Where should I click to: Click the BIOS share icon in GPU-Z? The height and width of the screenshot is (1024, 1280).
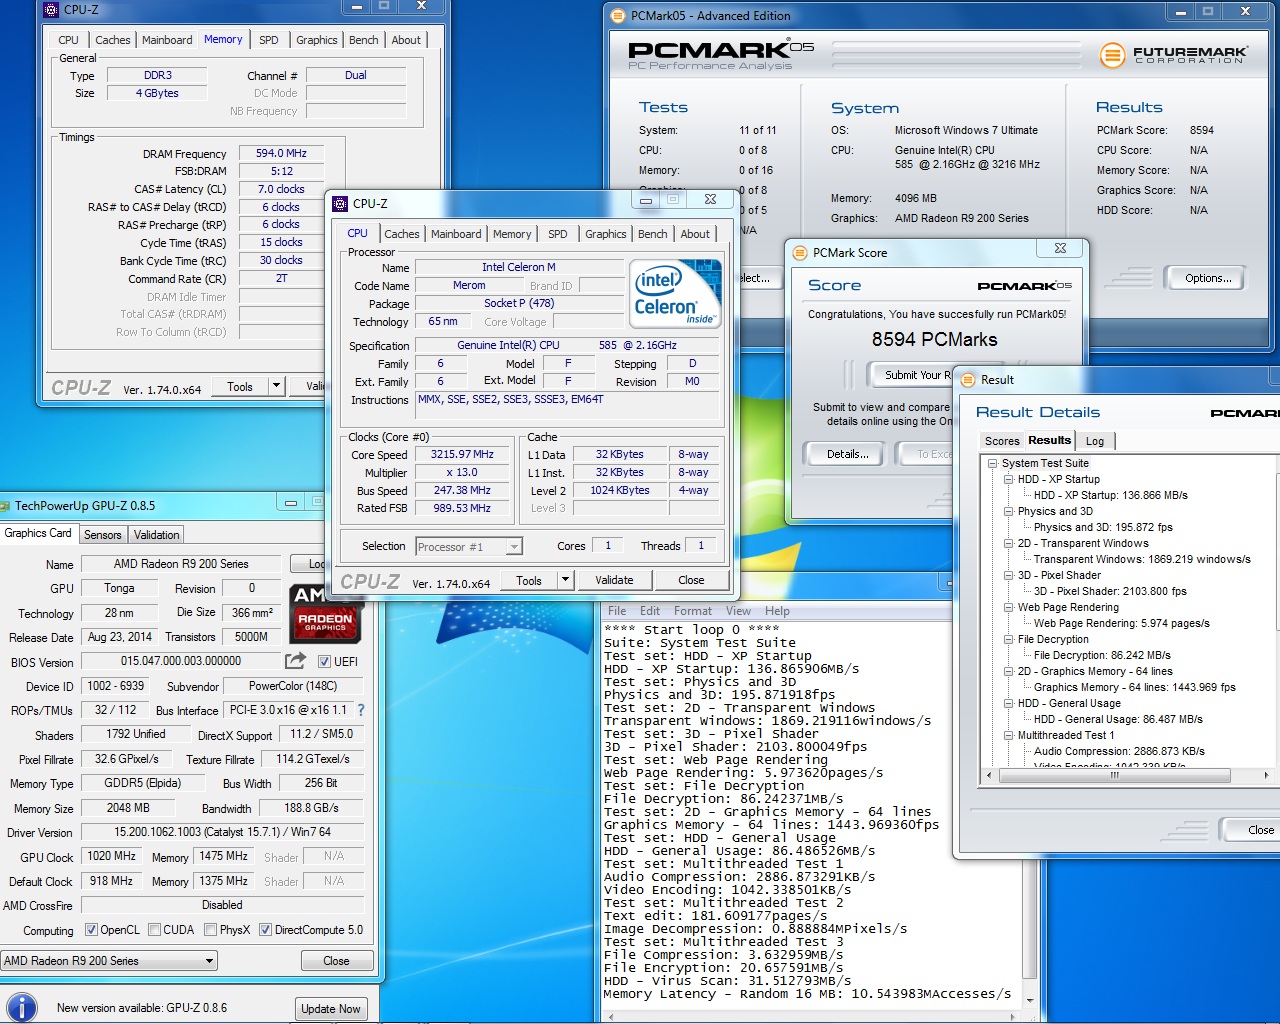(295, 661)
